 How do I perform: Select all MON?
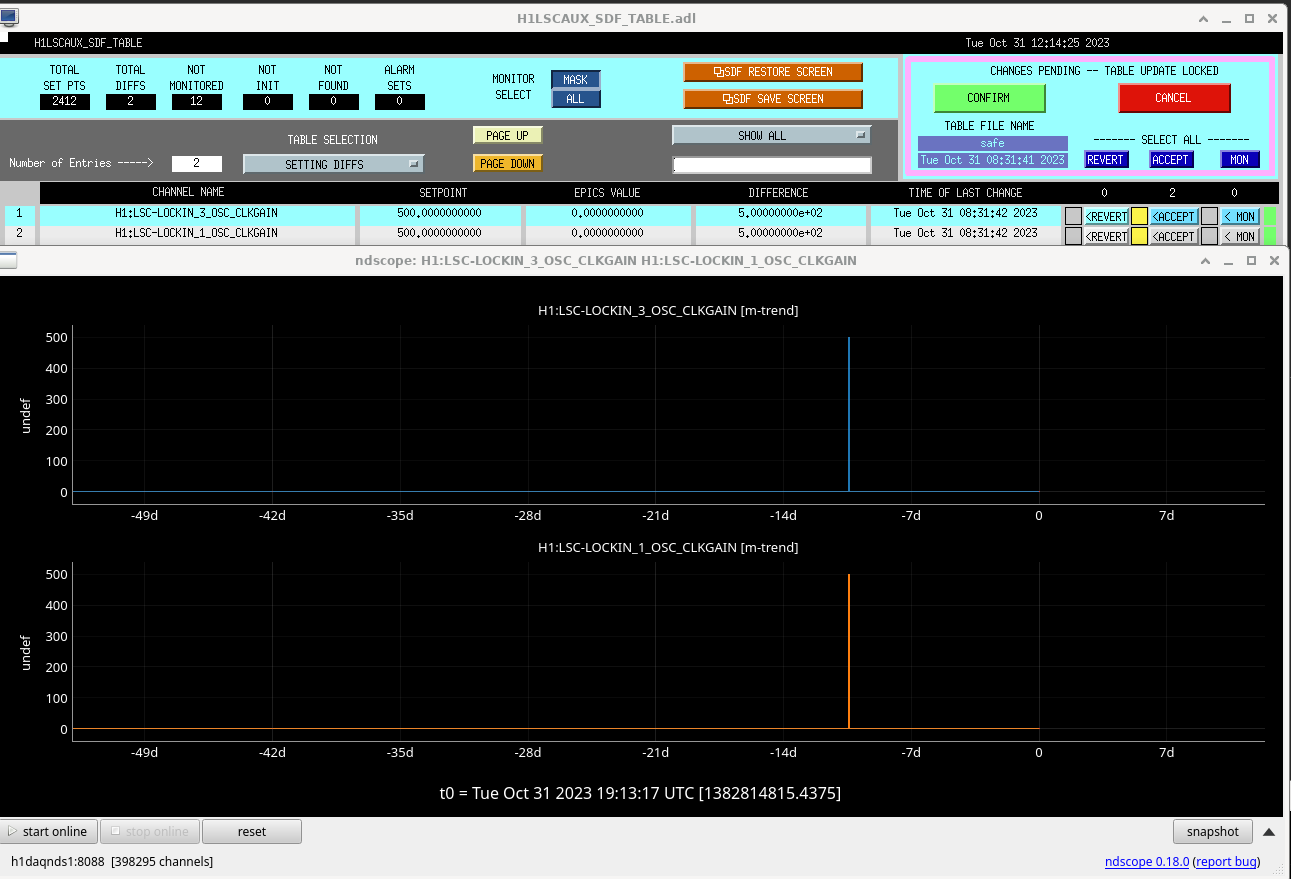click(1240, 160)
